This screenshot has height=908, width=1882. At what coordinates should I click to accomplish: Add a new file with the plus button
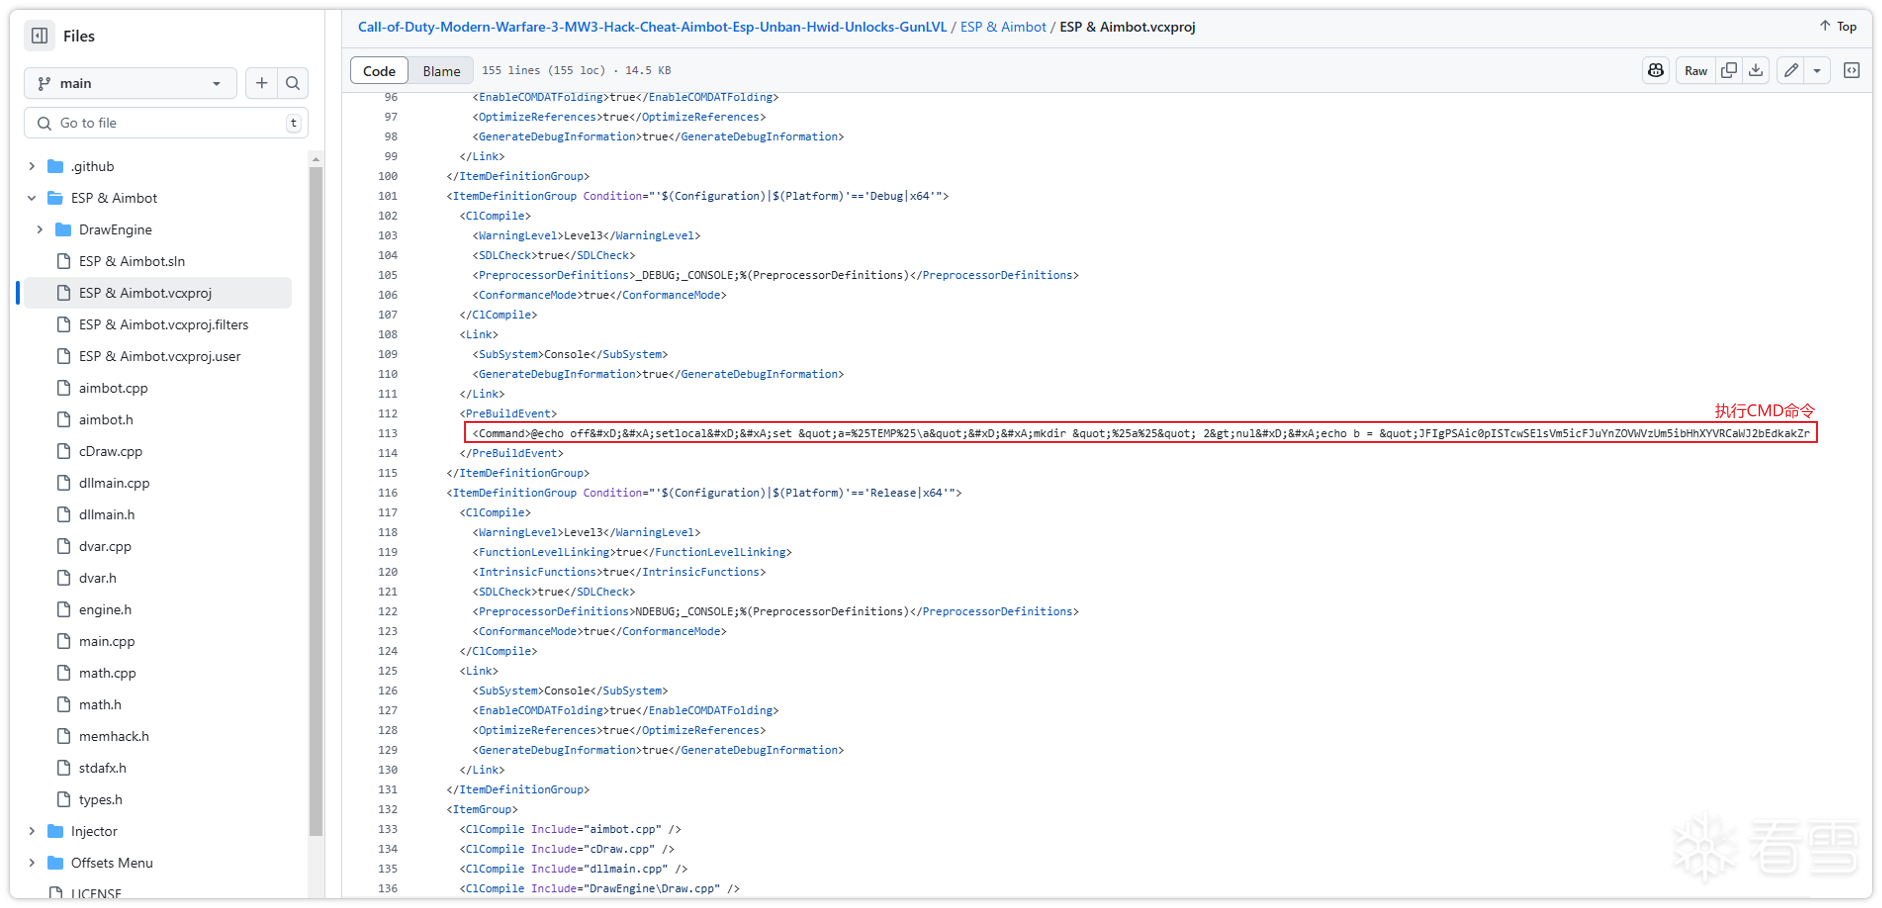tap(262, 83)
